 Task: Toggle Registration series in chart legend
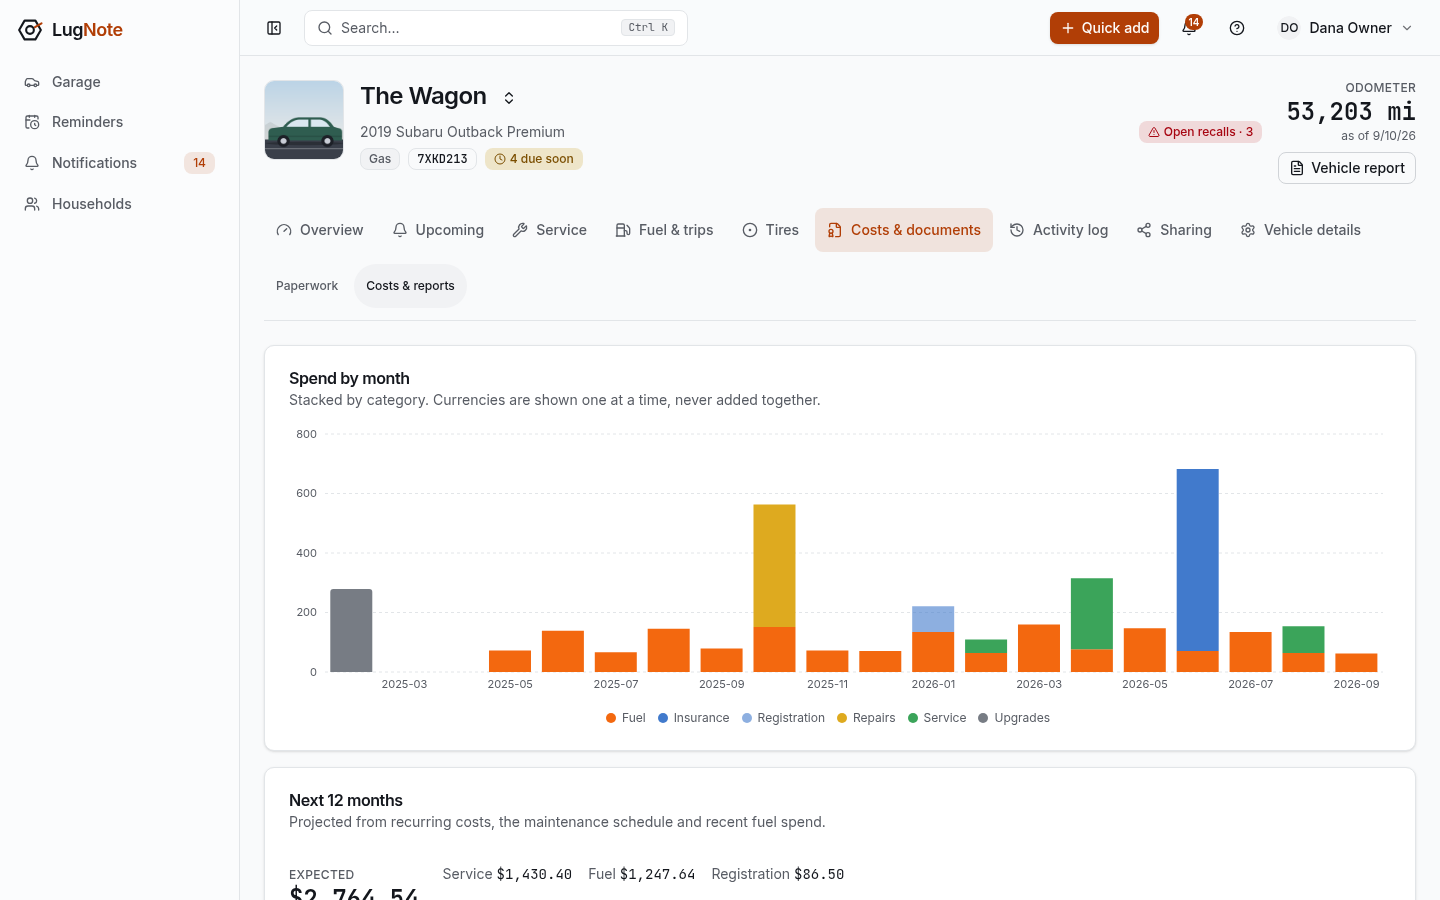tap(784, 718)
